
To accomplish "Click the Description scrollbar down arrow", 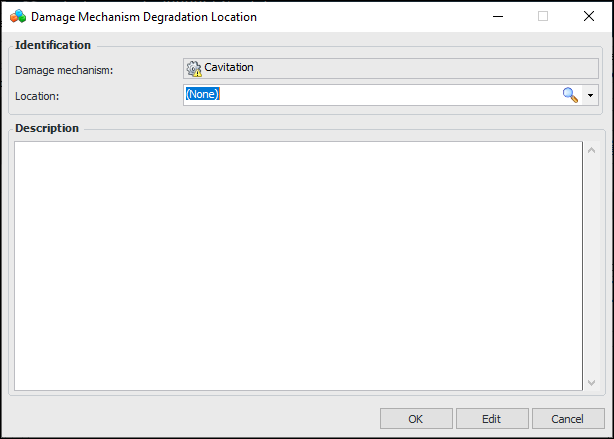I will point(591,383).
